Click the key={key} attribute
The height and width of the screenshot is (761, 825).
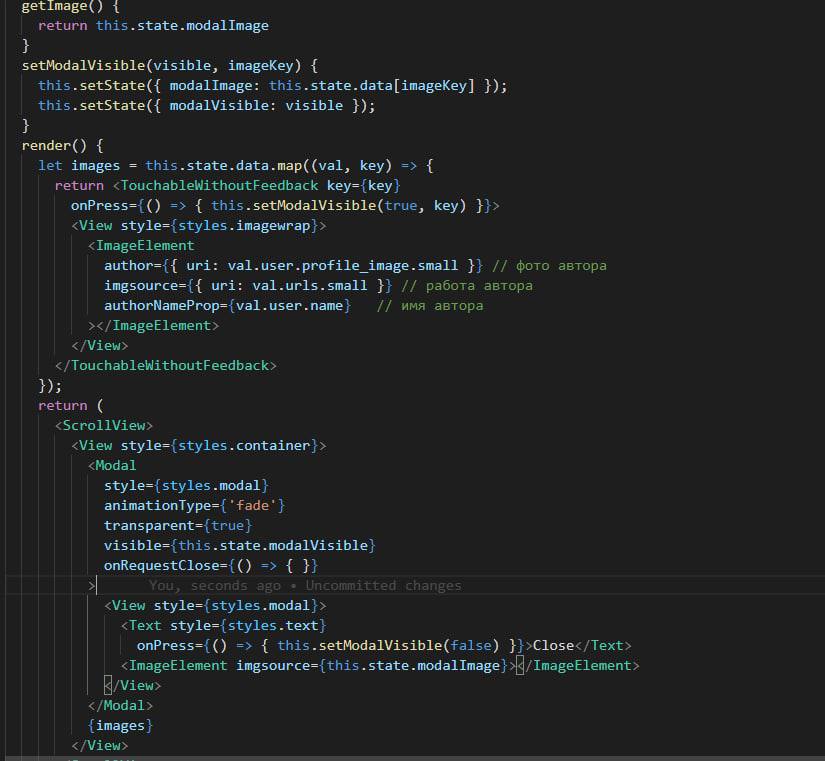tap(364, 186)
